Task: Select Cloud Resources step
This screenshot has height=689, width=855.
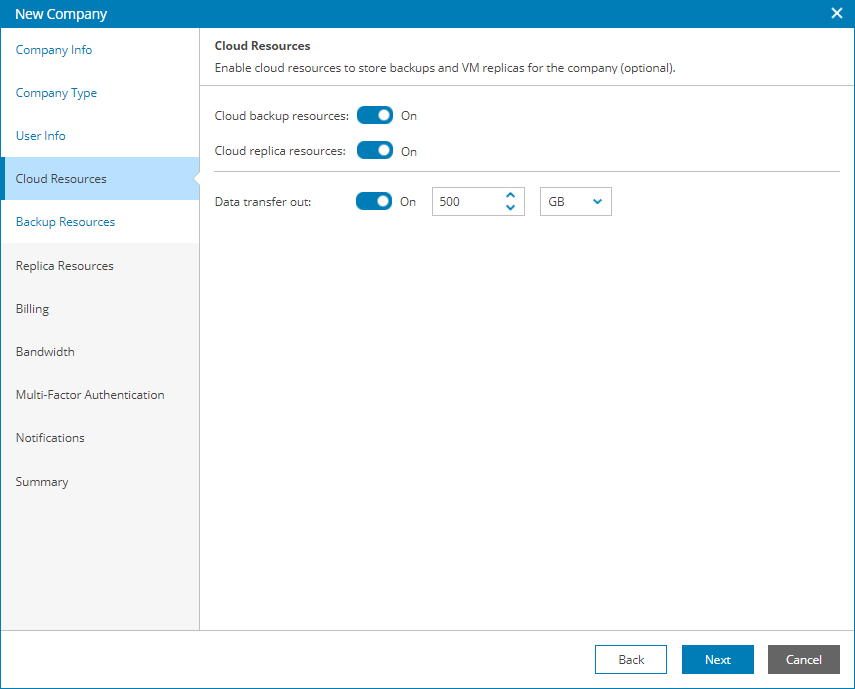Action: [61, 179]
